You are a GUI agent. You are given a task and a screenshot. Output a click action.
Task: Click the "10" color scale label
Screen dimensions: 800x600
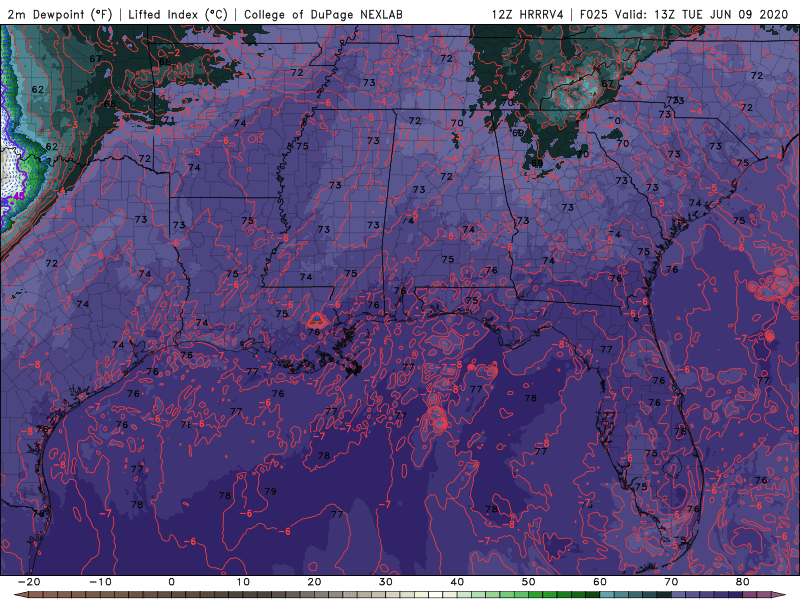click(x=243, y=582)
